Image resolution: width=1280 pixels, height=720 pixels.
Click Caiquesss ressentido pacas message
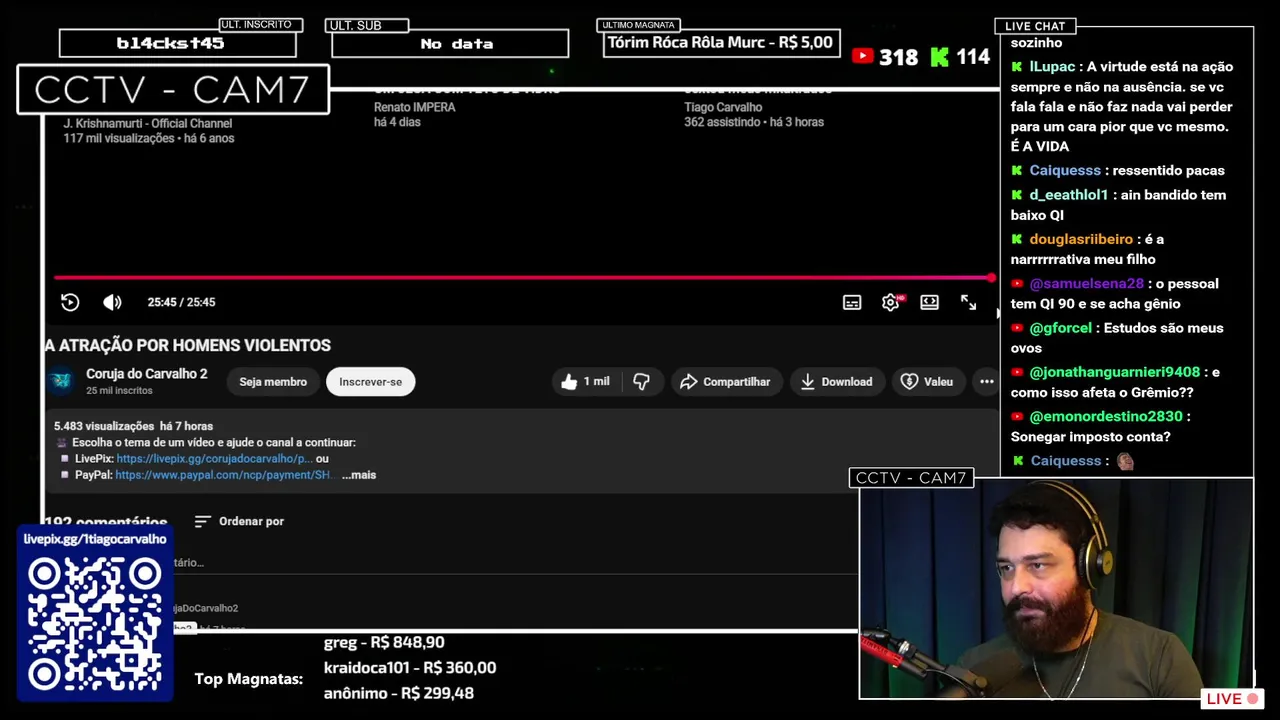click(x=1117, y=171)
